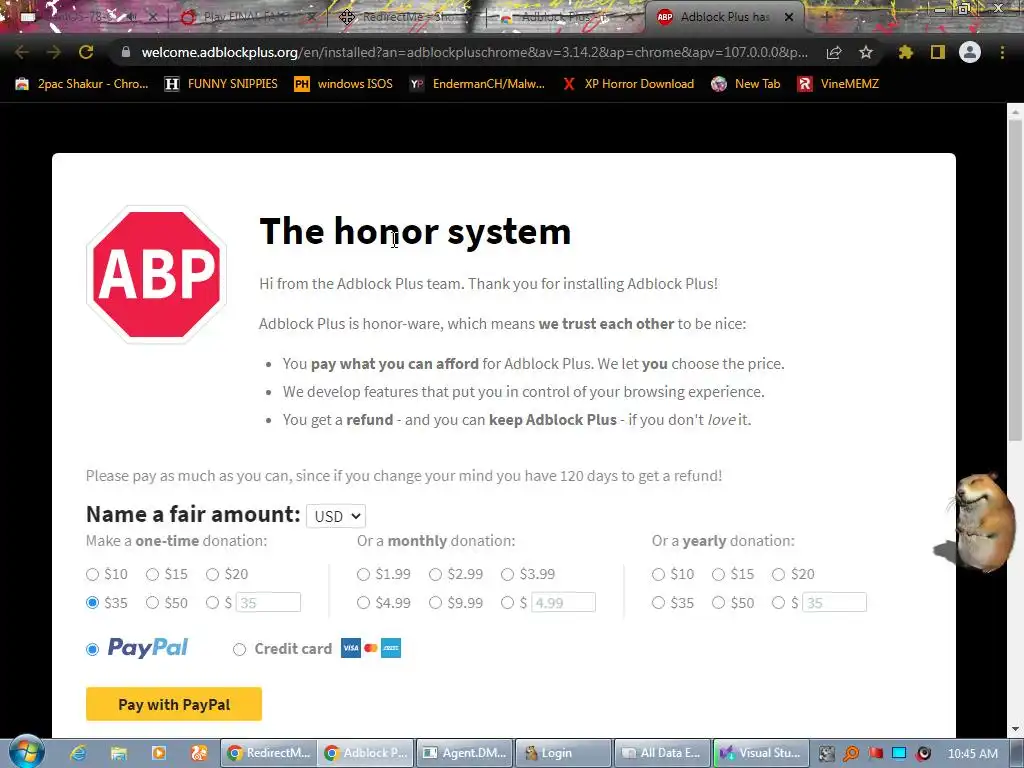Select the PayPal payment radio

point(92,649)
